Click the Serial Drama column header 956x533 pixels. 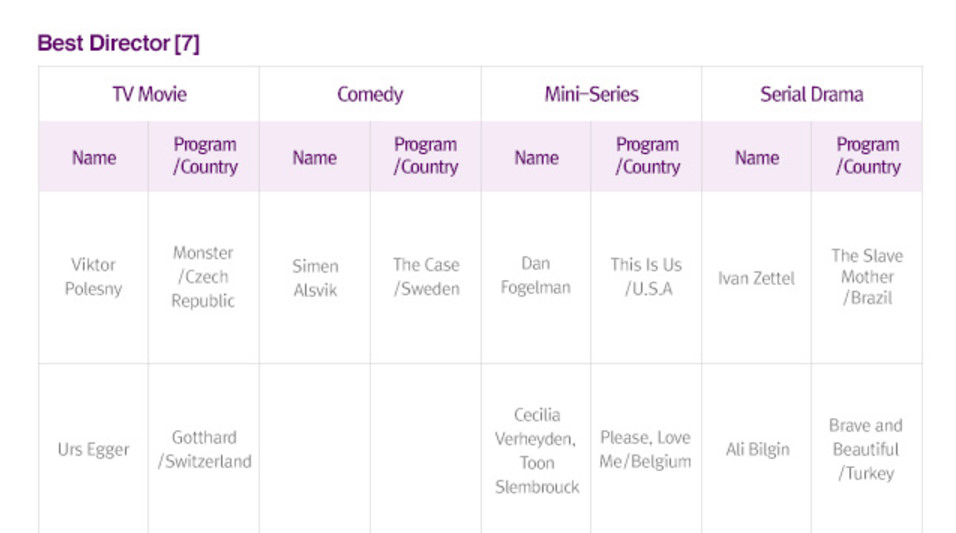click(x=811, y=95)
